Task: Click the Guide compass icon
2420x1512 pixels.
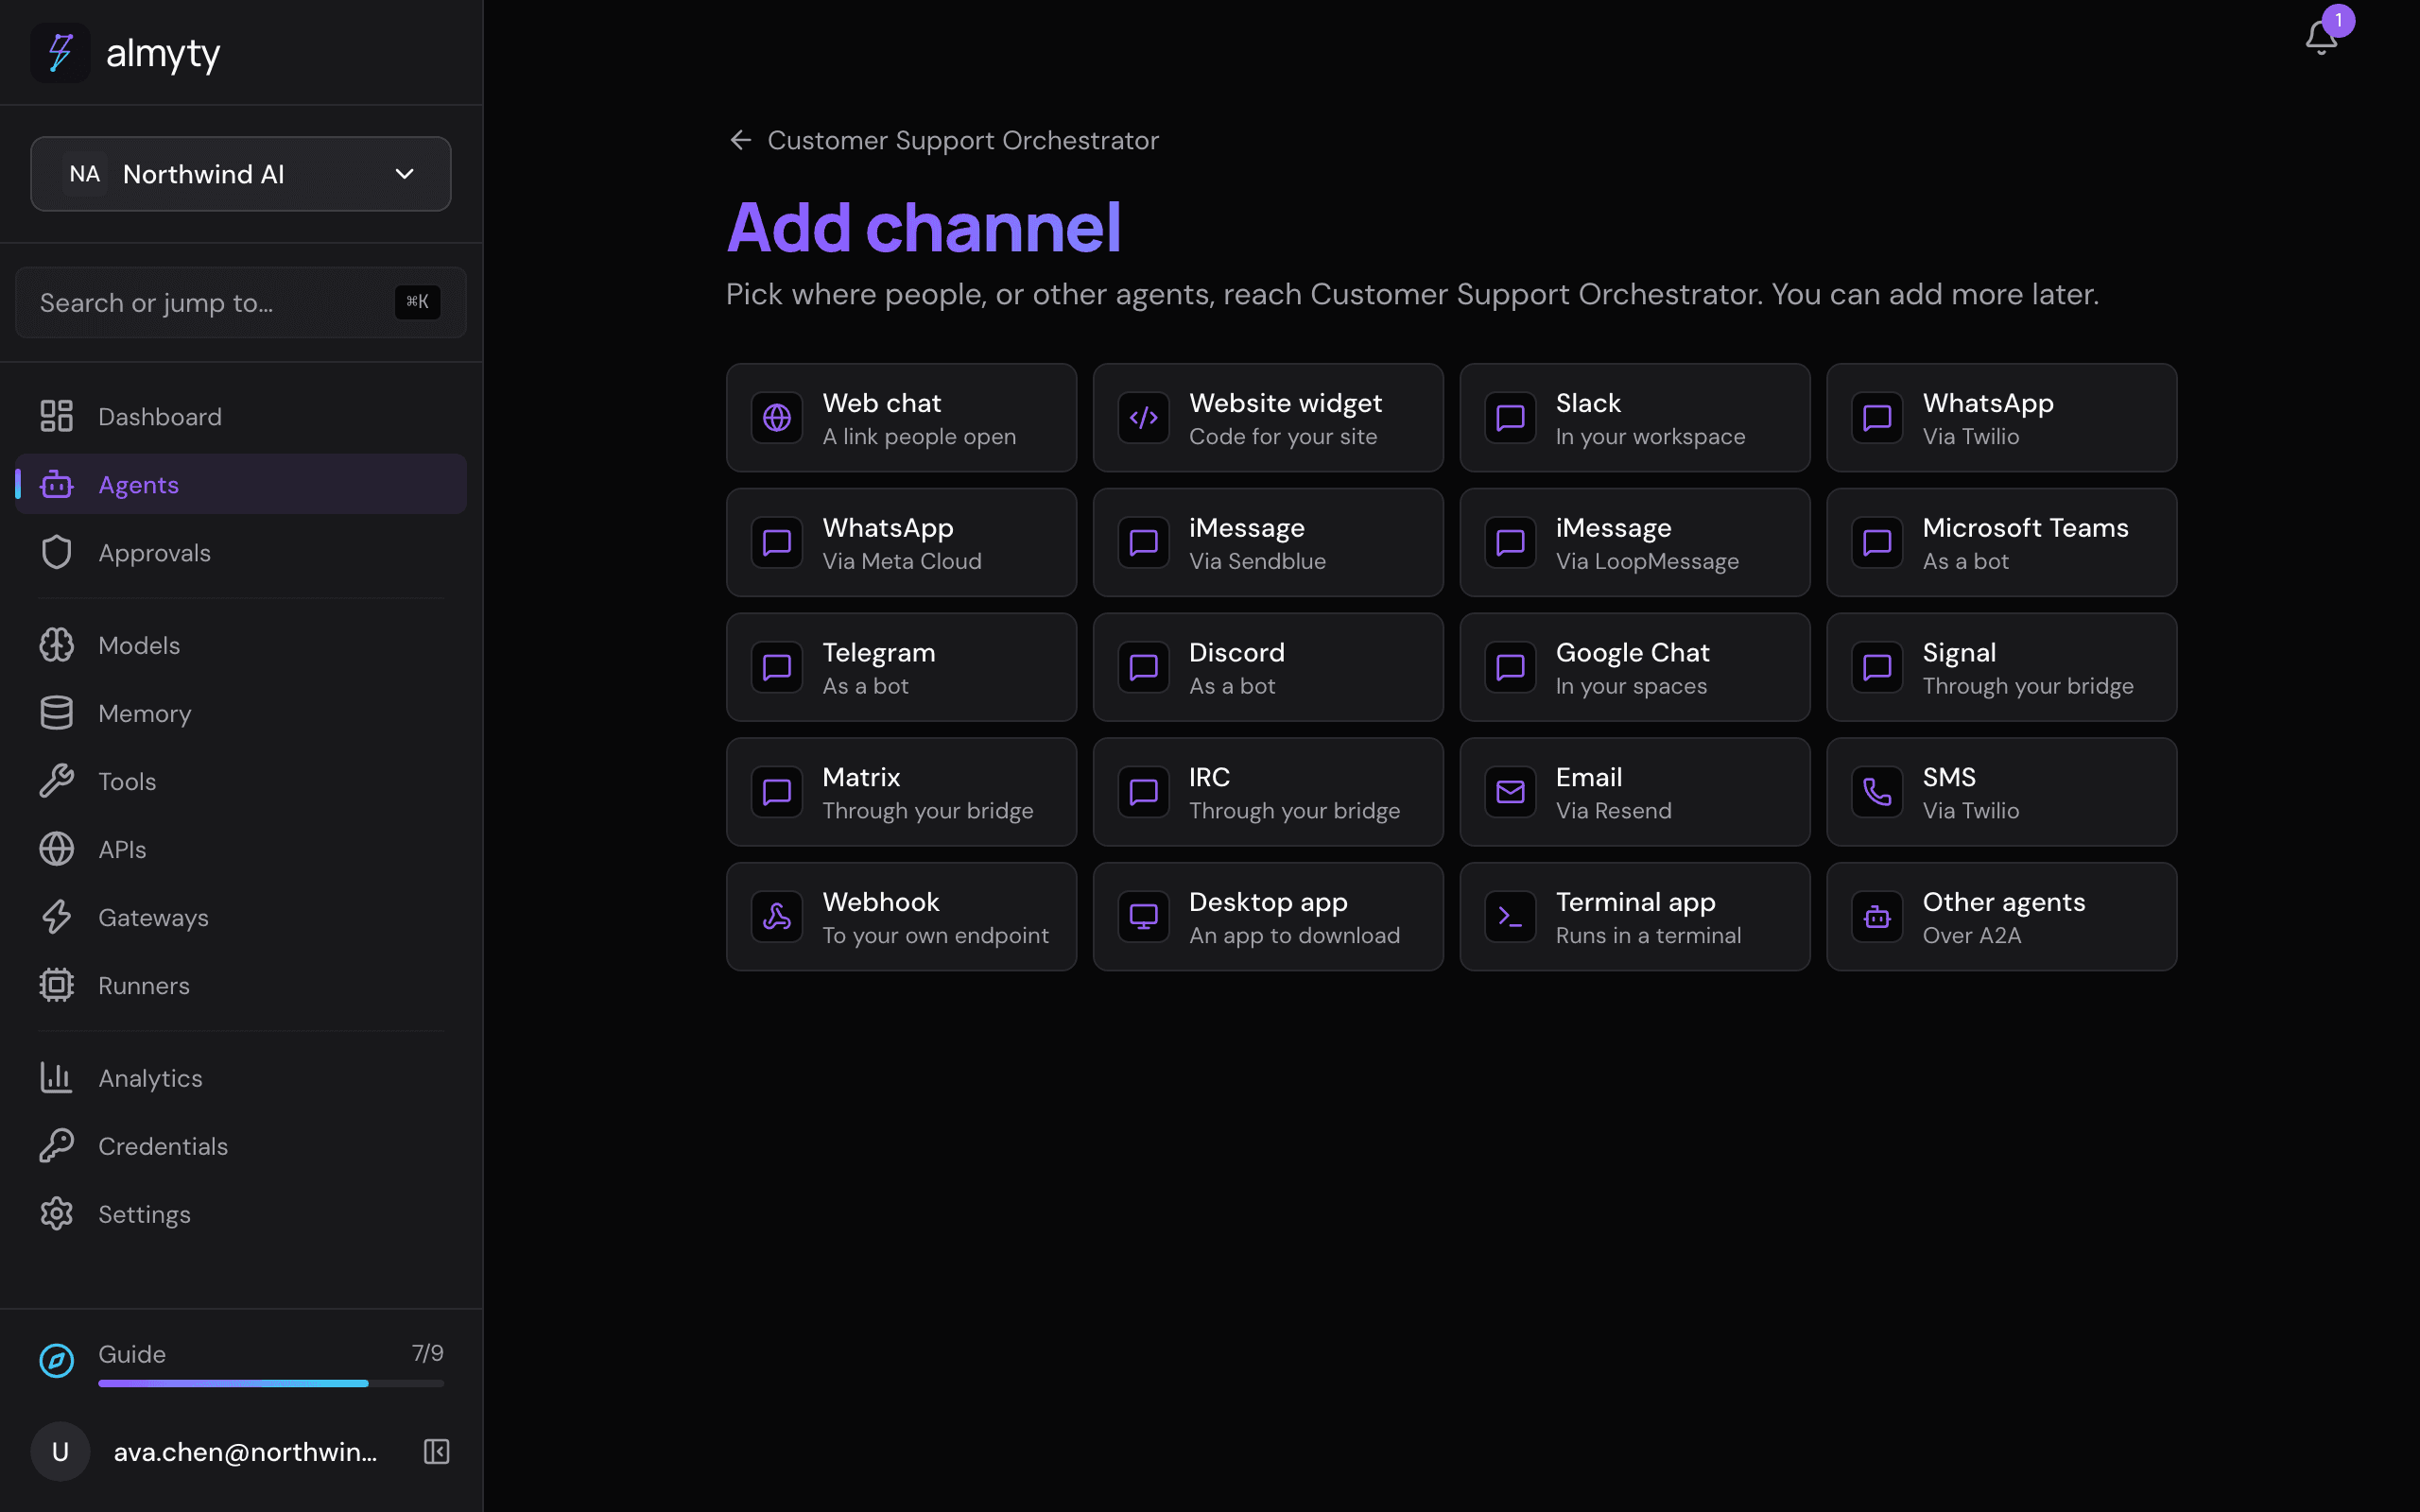Action: (57, 1360)
